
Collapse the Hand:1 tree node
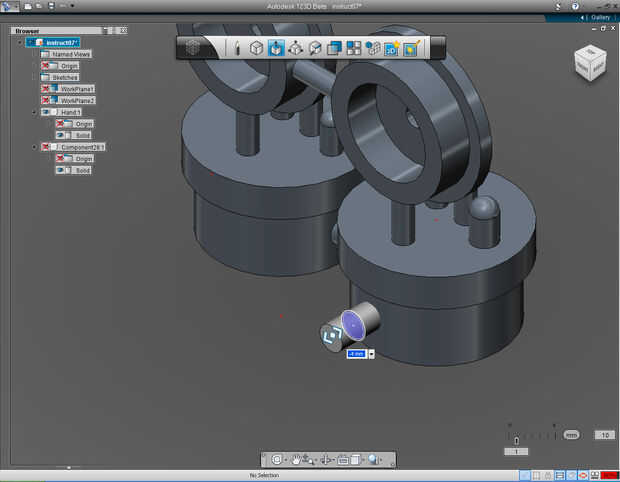point(34,112)
